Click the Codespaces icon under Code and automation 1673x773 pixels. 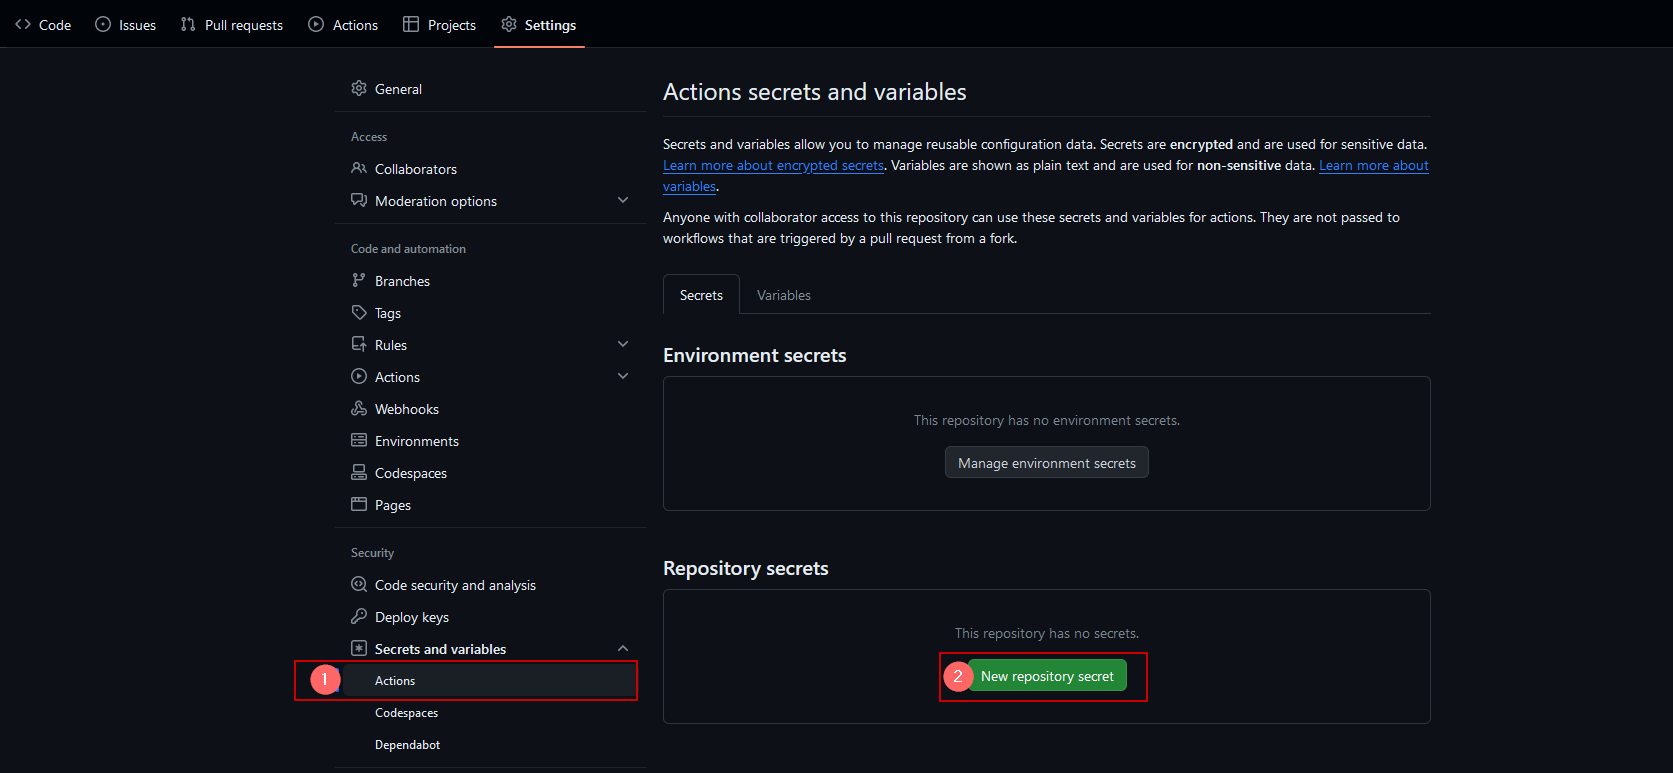point(359,473)
